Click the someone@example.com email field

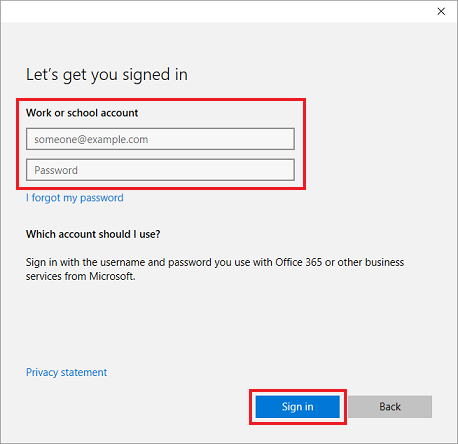(160, 139)
